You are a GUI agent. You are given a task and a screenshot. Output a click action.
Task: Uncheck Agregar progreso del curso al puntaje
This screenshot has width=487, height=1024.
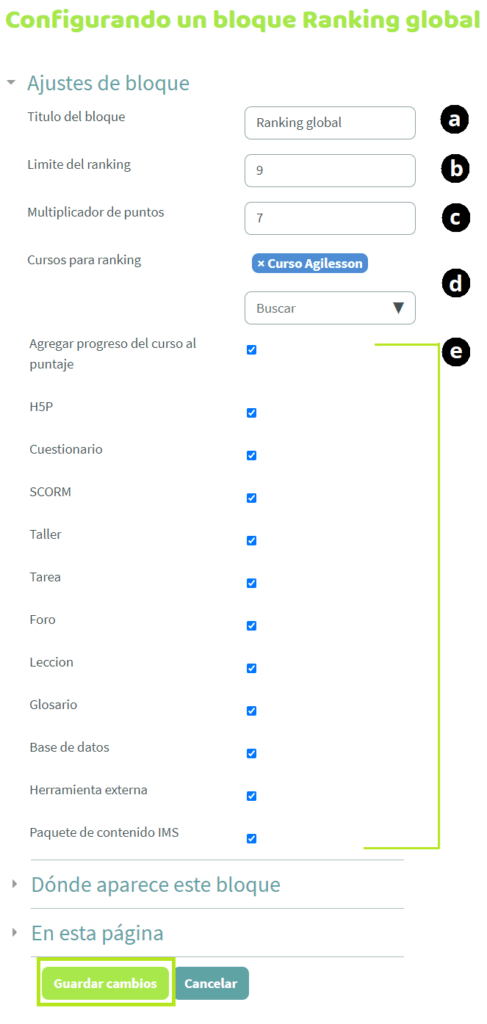(251, 350)
